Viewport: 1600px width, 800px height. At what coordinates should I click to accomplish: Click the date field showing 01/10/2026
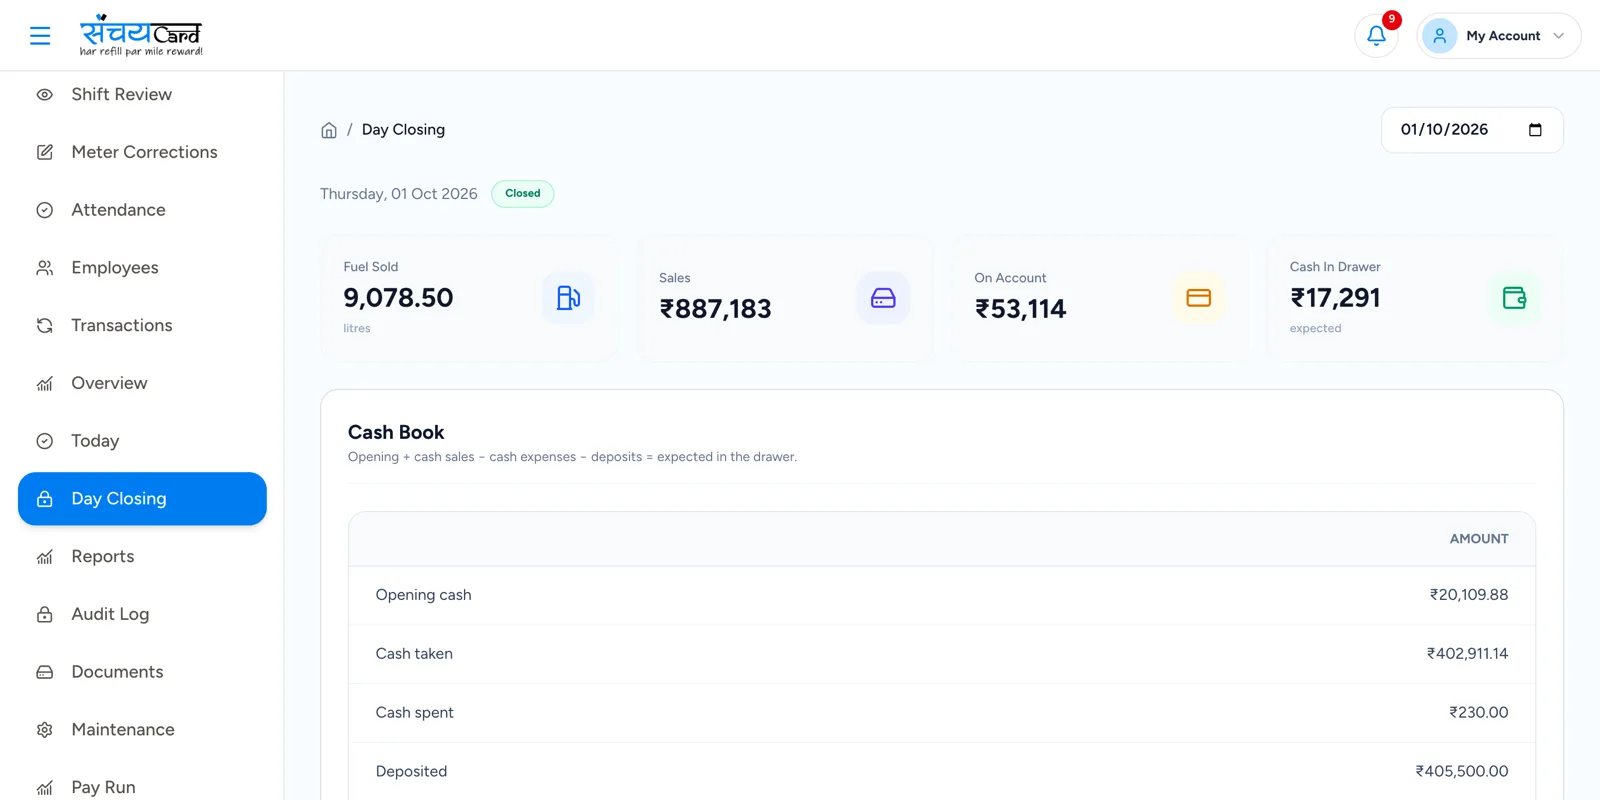click(1472, 130)
